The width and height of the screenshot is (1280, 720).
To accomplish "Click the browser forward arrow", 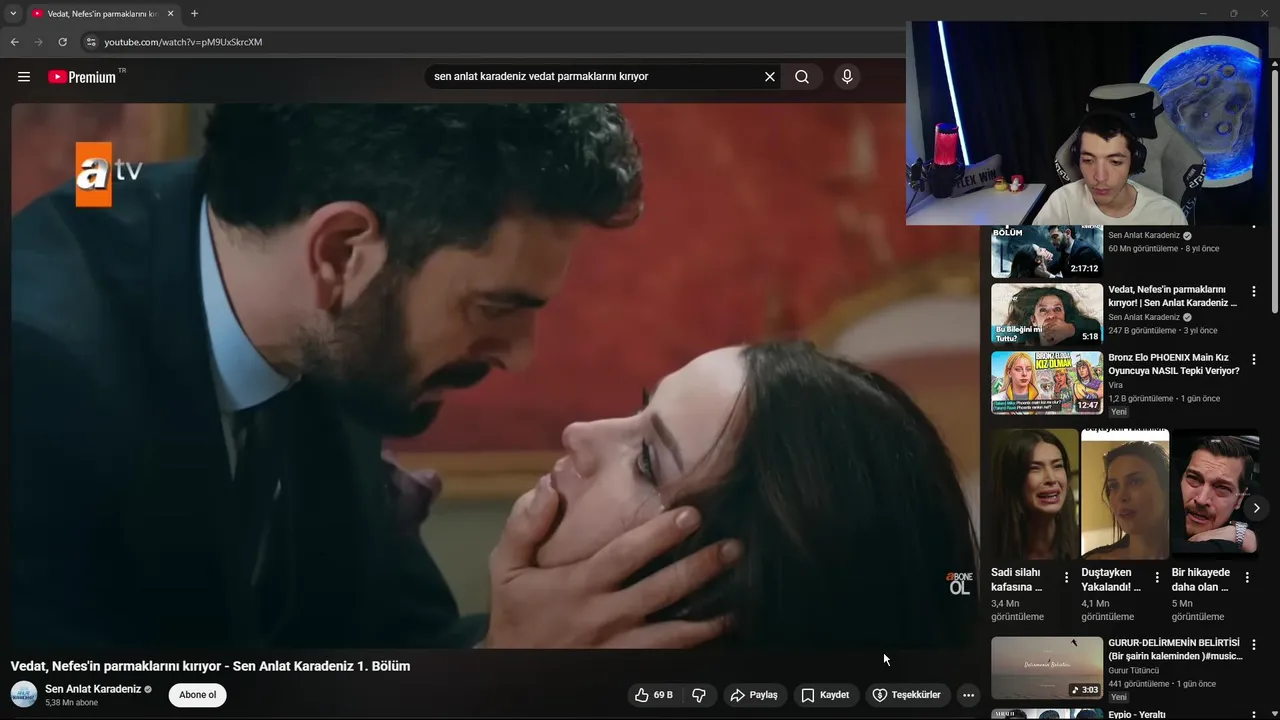I will click(38, 42).
